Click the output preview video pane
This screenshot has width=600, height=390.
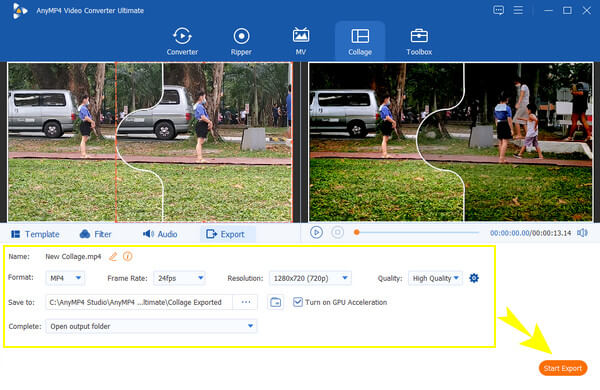[x=451, y=142]
